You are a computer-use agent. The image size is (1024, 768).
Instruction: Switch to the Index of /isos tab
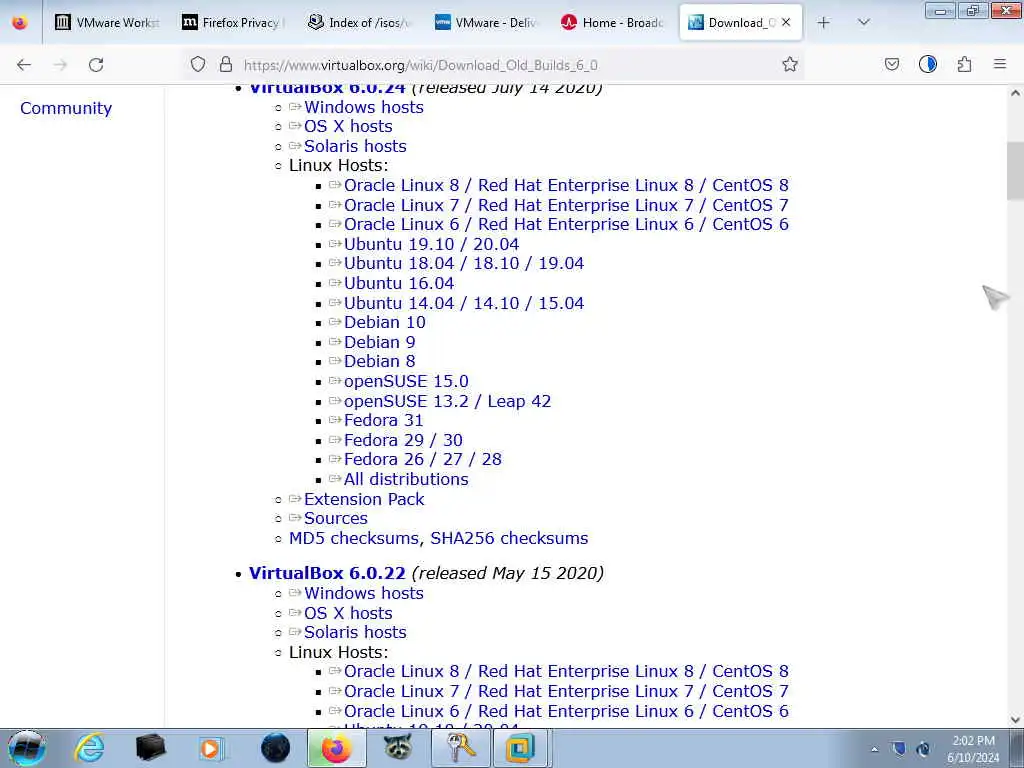tap(359, 23)
